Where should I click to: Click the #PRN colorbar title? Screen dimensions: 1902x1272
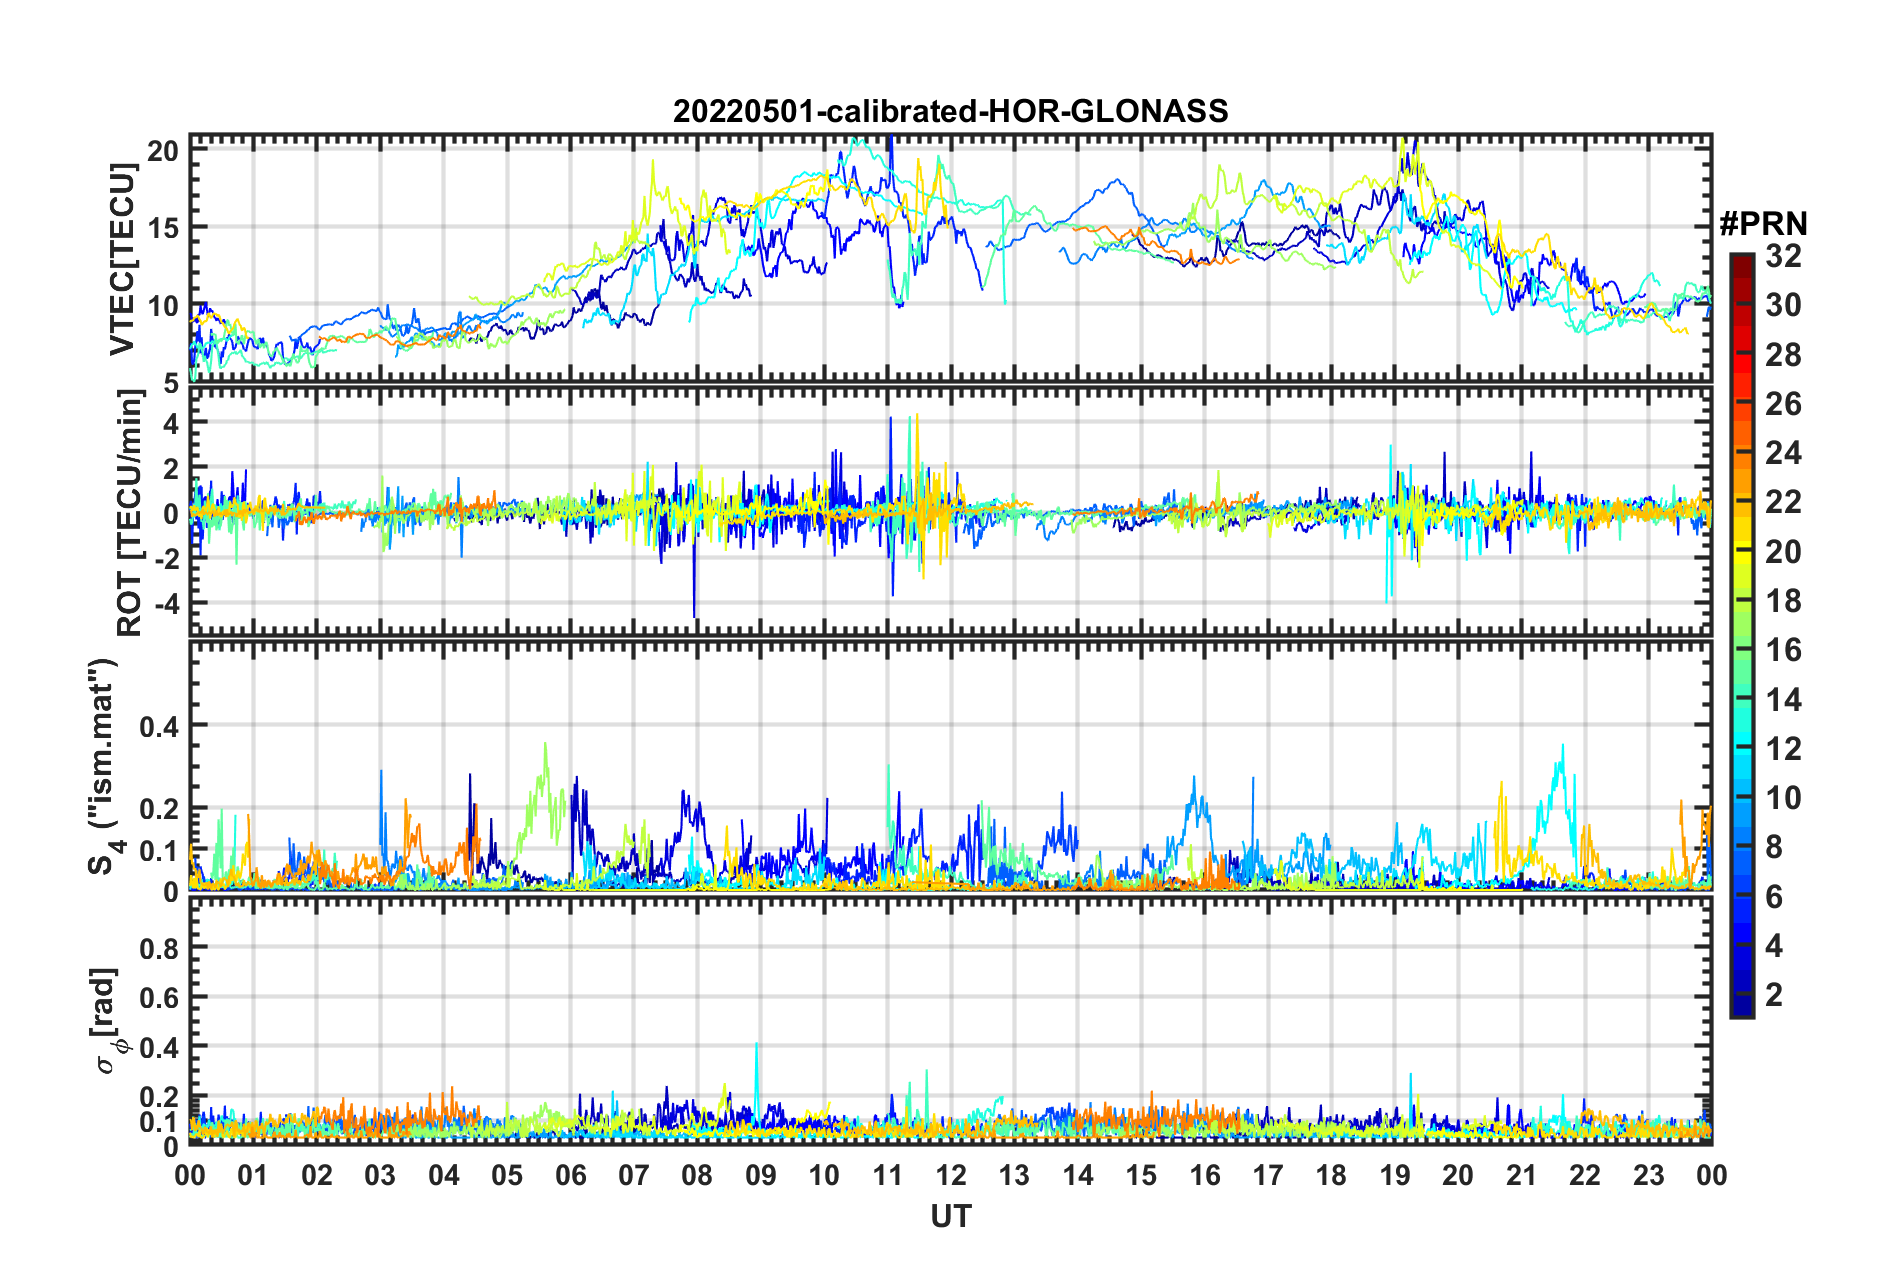[1763, 224]
